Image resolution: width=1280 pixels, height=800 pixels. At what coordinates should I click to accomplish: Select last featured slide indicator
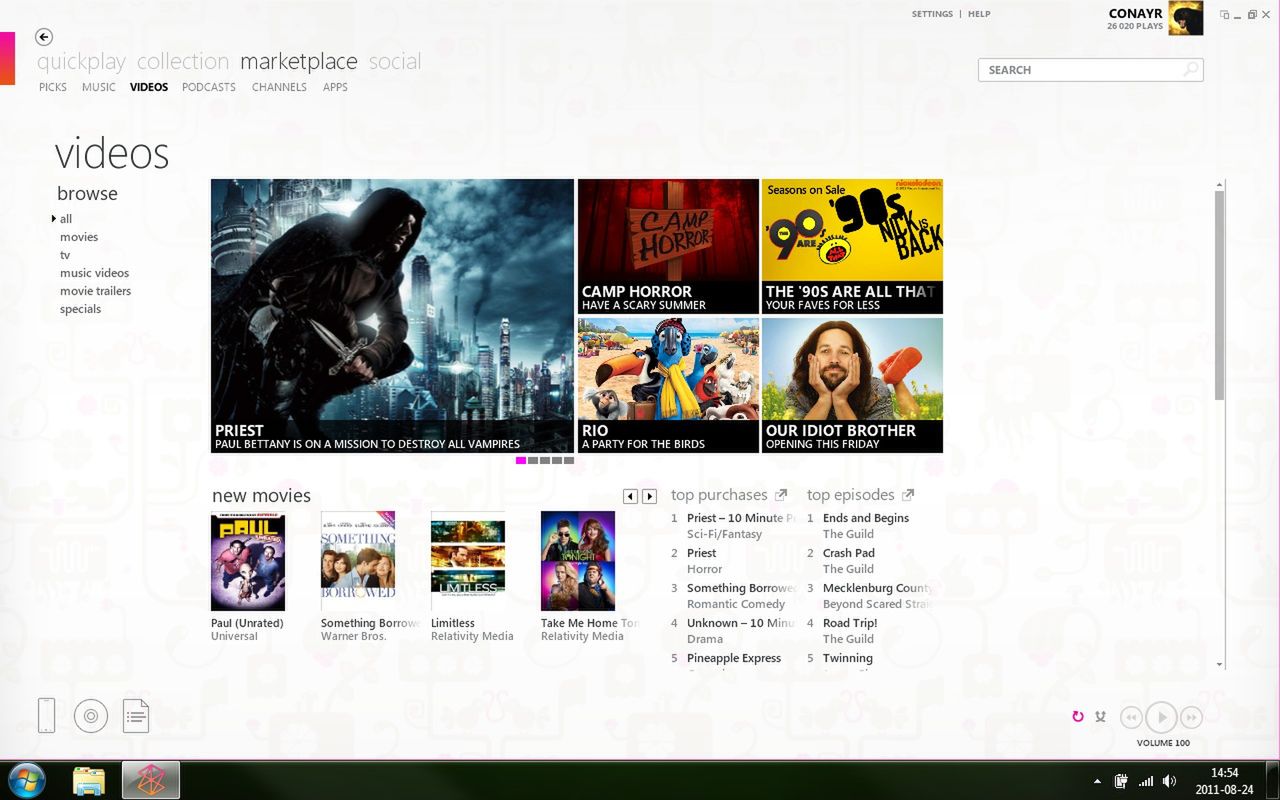pos(569,461)
